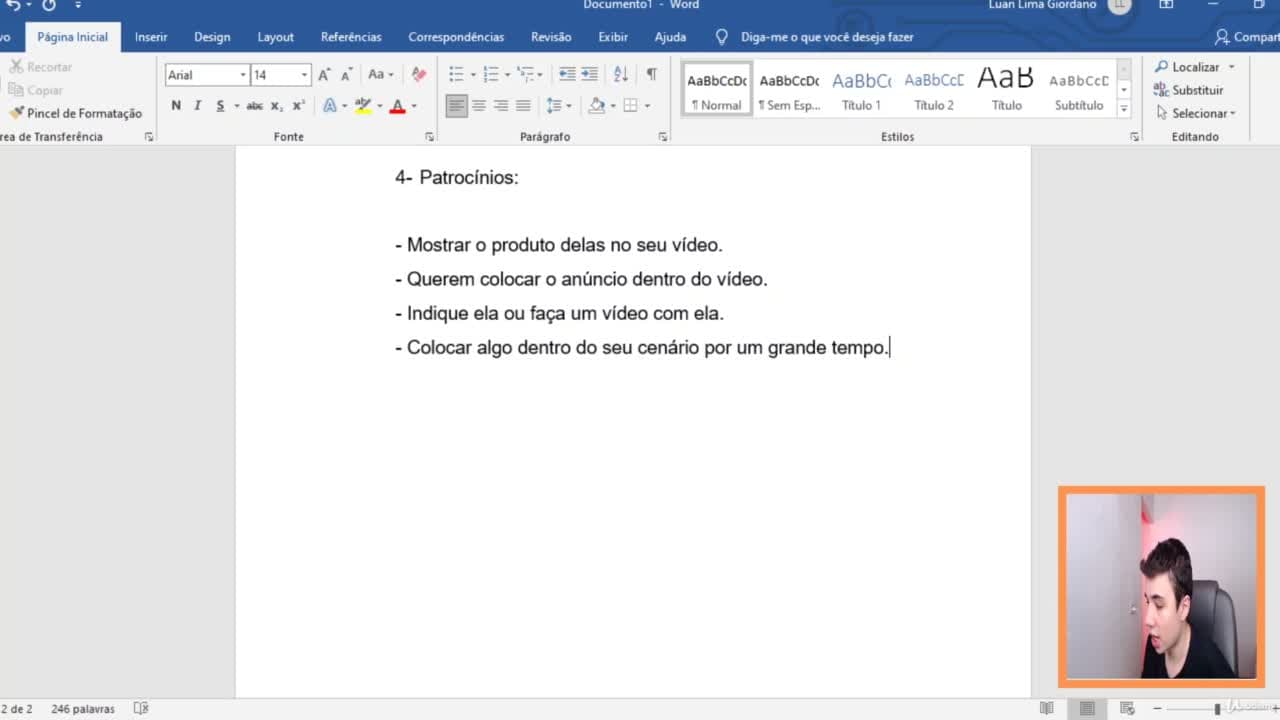Redo the action in the quick access bar
Screen dimensions: 1280x720
(x=49, y=5)
